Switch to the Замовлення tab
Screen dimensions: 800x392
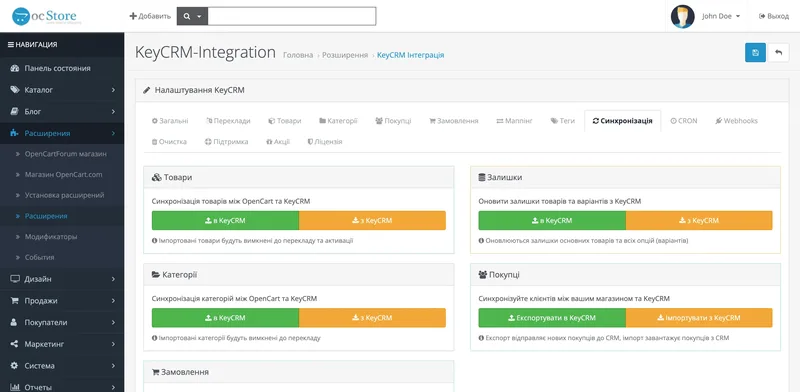[454, 121]
